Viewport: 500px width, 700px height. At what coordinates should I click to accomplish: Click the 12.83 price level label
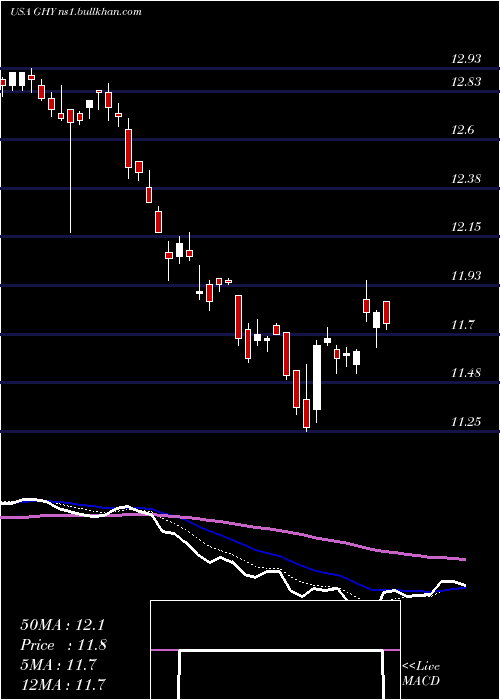click(x=466, y=82)
